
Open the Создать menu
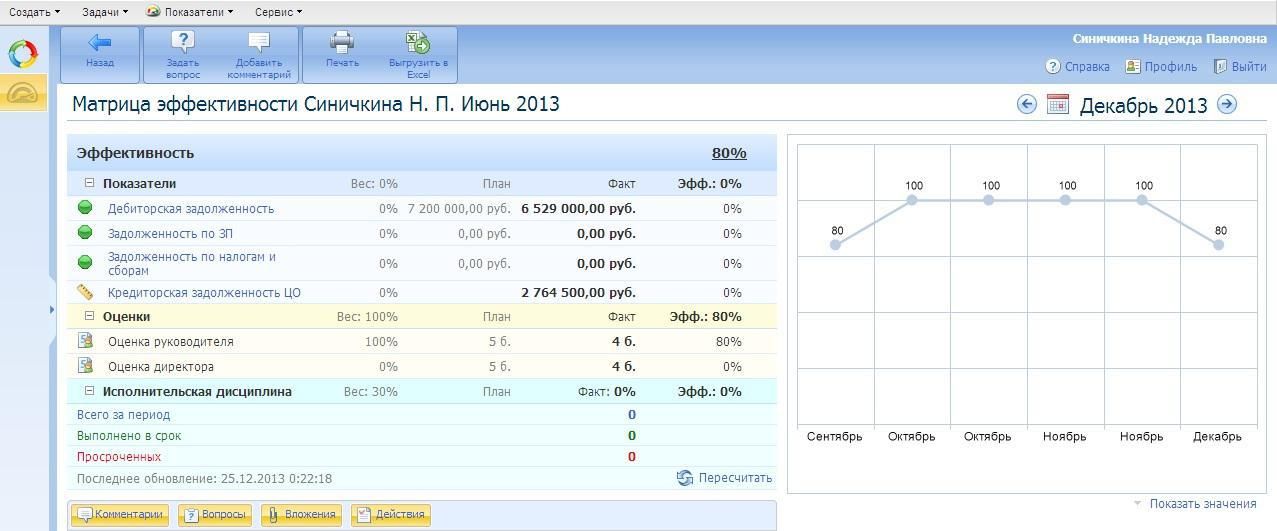34,12
